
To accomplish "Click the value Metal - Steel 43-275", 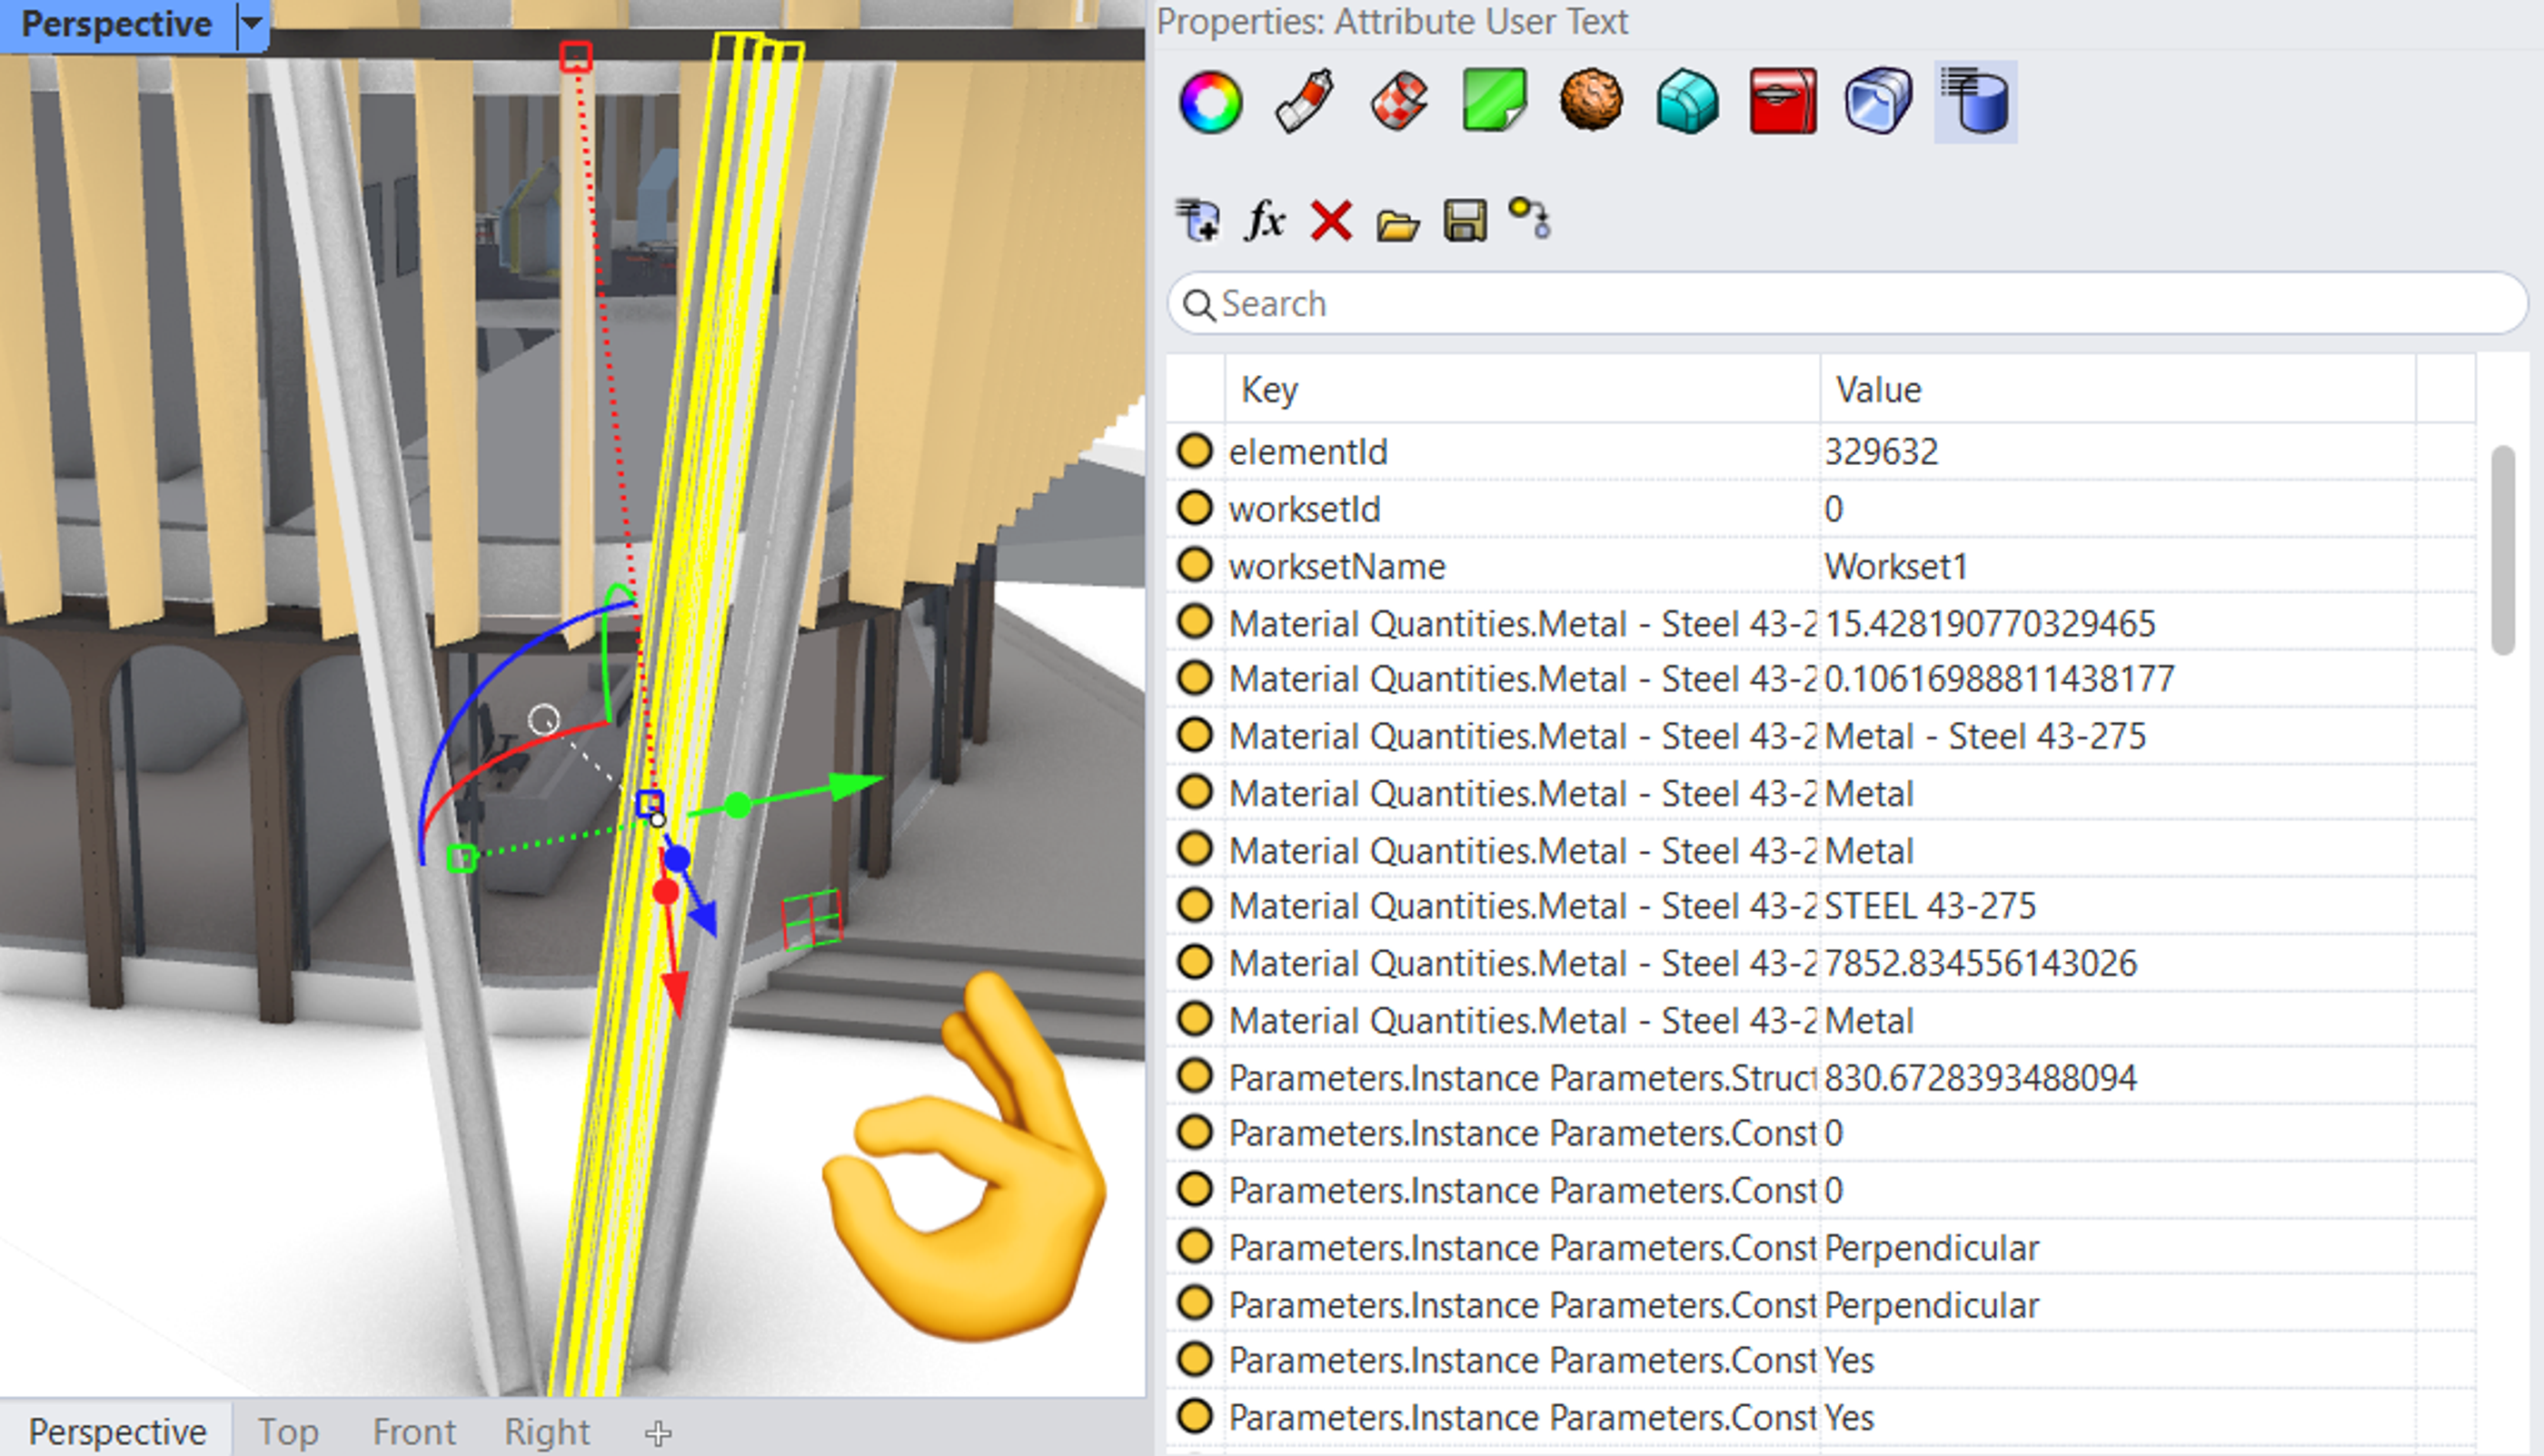I will [1985, 735].
